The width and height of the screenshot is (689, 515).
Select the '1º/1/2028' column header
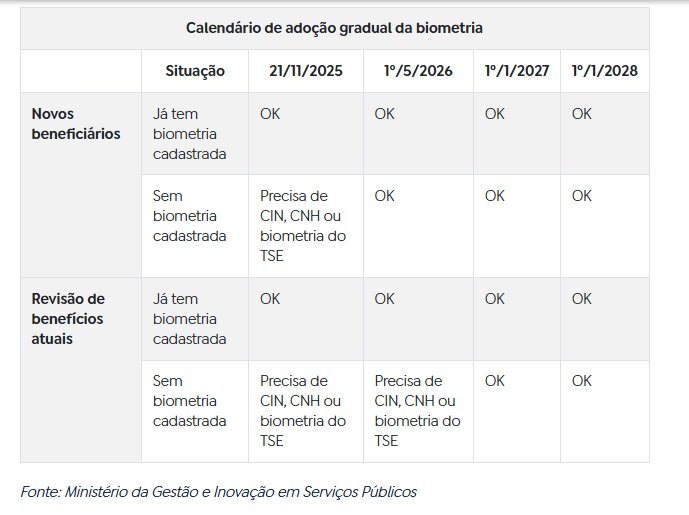(604, 71)
